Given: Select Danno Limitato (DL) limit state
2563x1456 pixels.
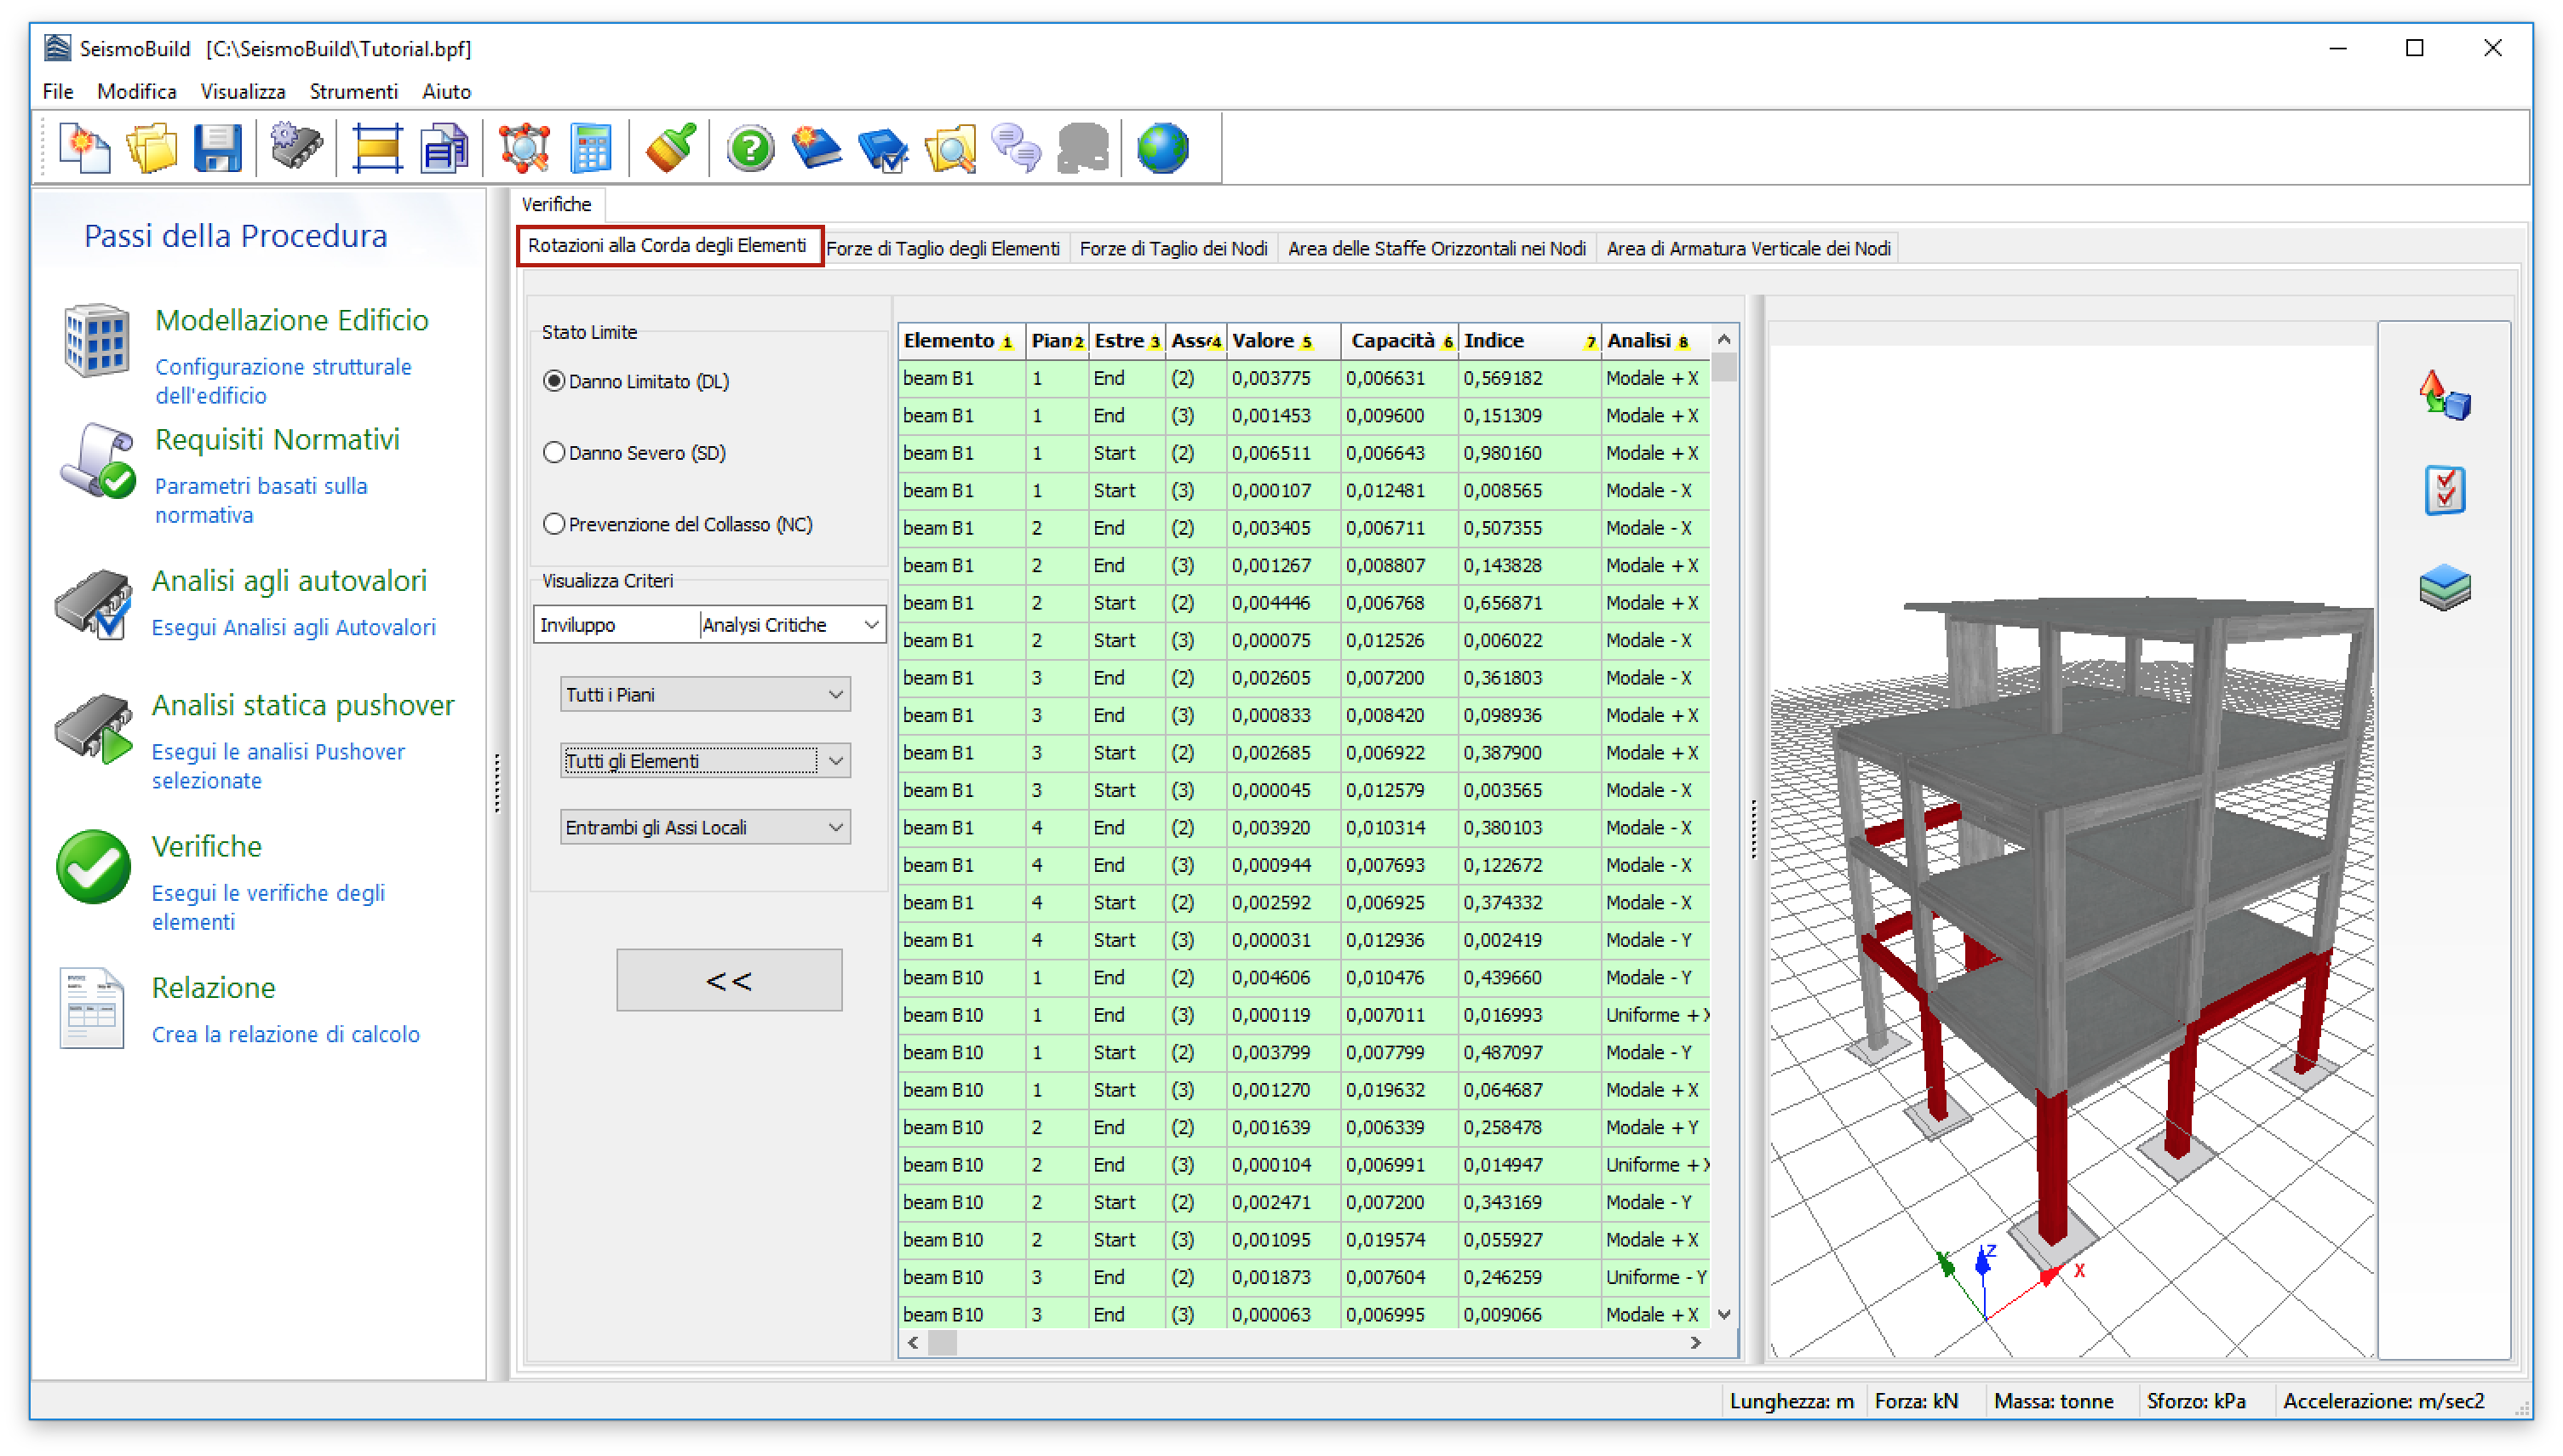Looking at the screenshot, I should pos(554,381).
